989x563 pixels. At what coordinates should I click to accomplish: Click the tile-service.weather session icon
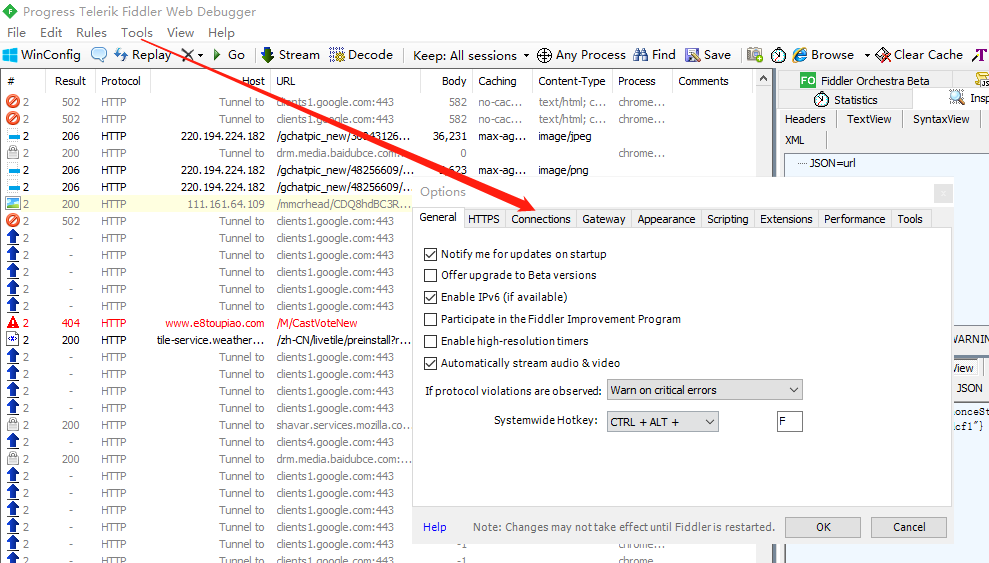[13, 340]
